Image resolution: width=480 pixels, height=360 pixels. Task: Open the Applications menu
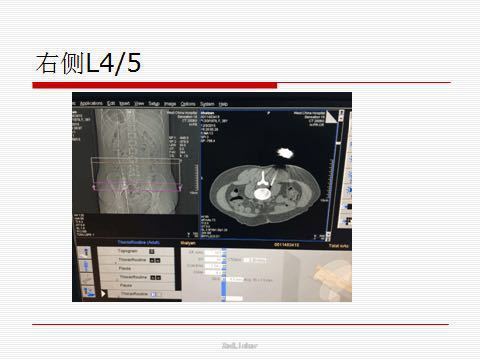click(x=91, y=103)
